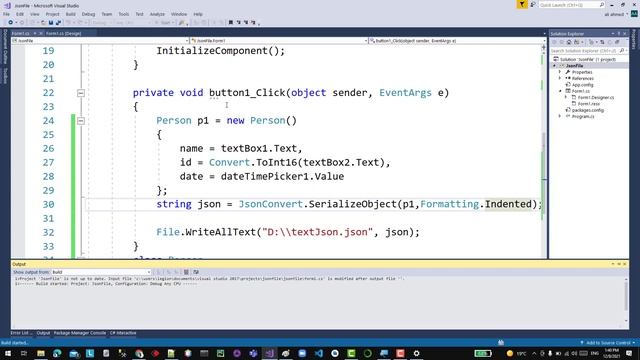This screenshot has width=640, height=360.
Task: Expand the Properties node in Solution Explorer
Action: pyautogui.click(x=560, y=72)
